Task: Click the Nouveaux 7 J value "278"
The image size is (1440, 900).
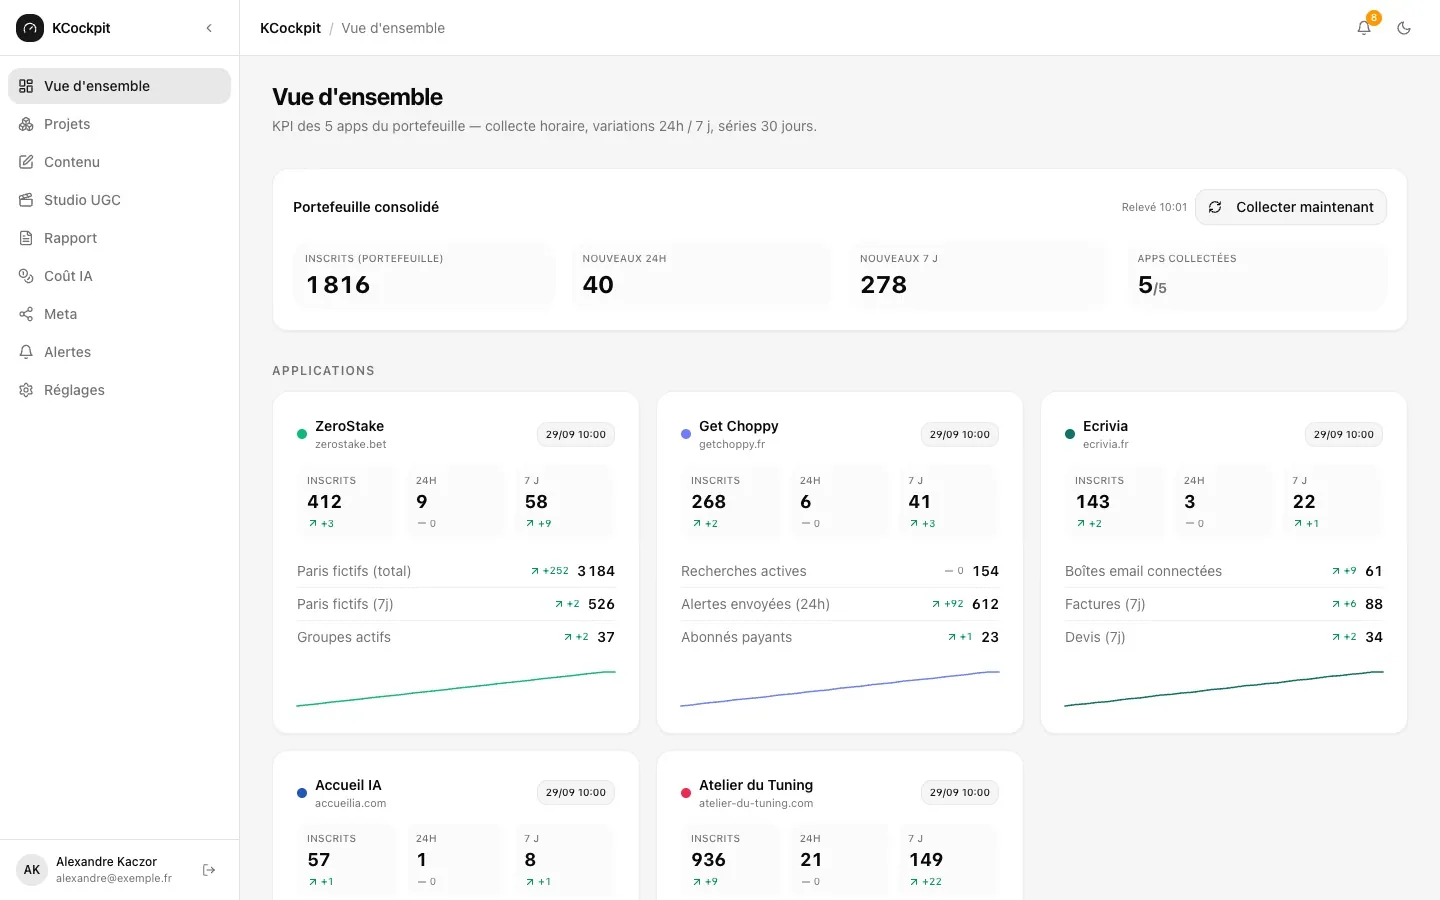Action: [x=884, y=285]
